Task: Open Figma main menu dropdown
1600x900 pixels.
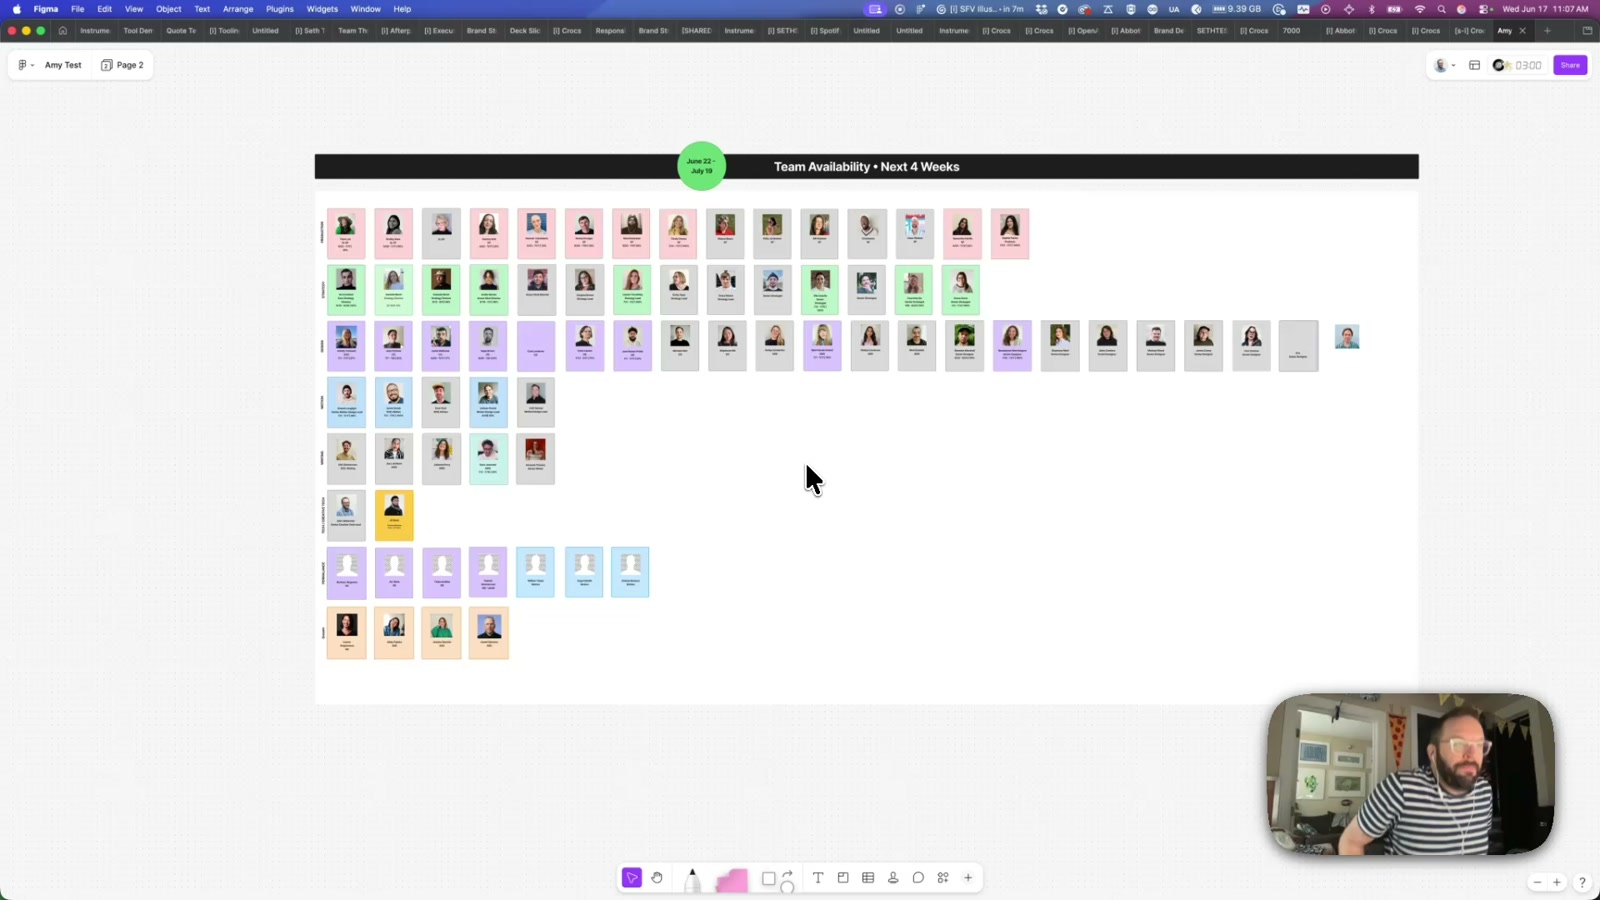Action: 25,65
